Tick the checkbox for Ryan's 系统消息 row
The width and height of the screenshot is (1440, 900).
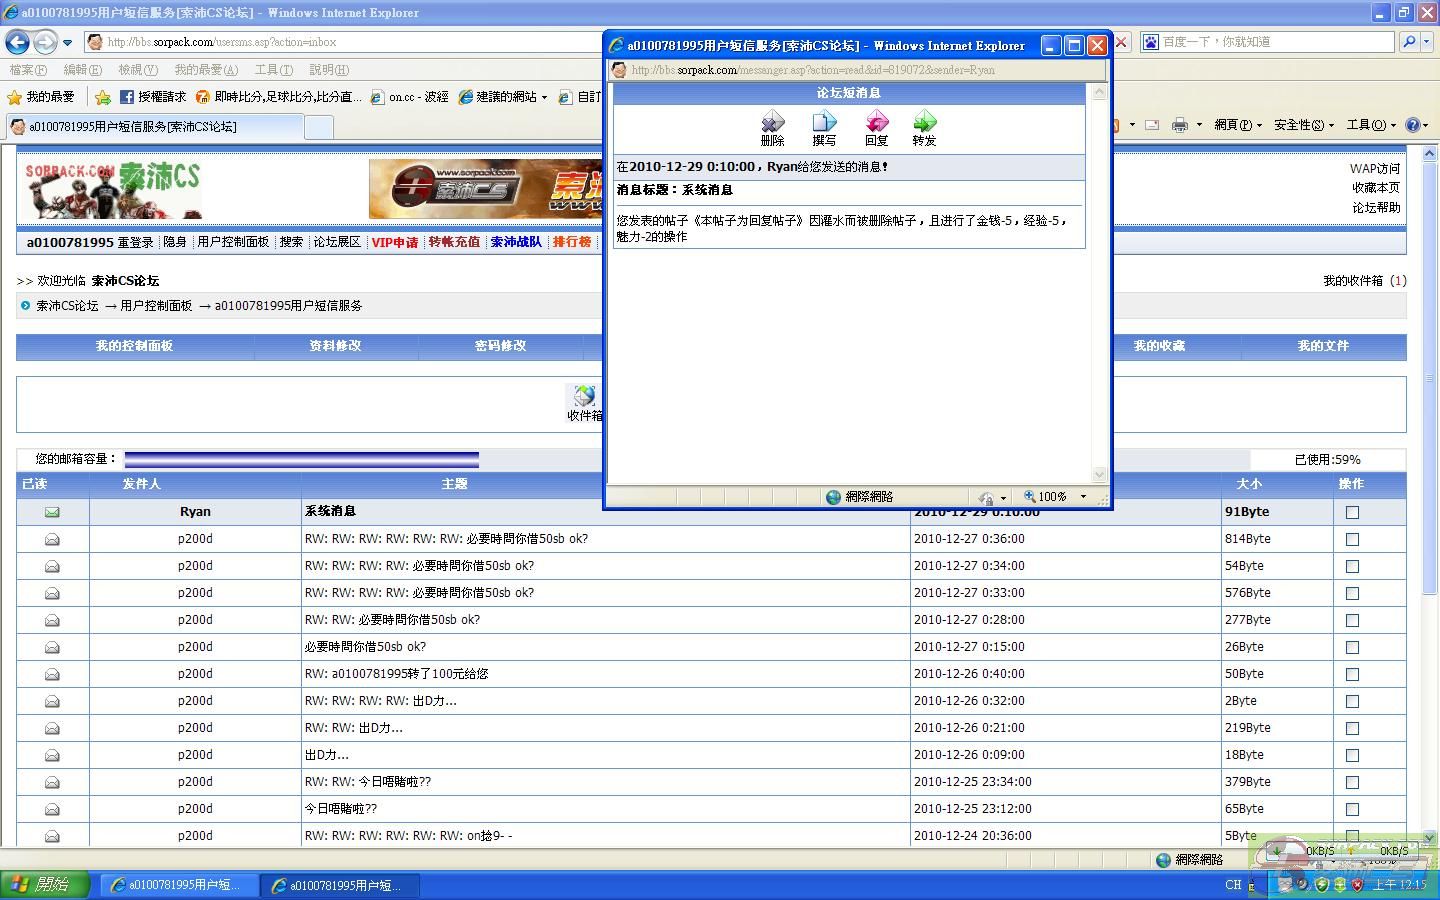point(1352,512)
